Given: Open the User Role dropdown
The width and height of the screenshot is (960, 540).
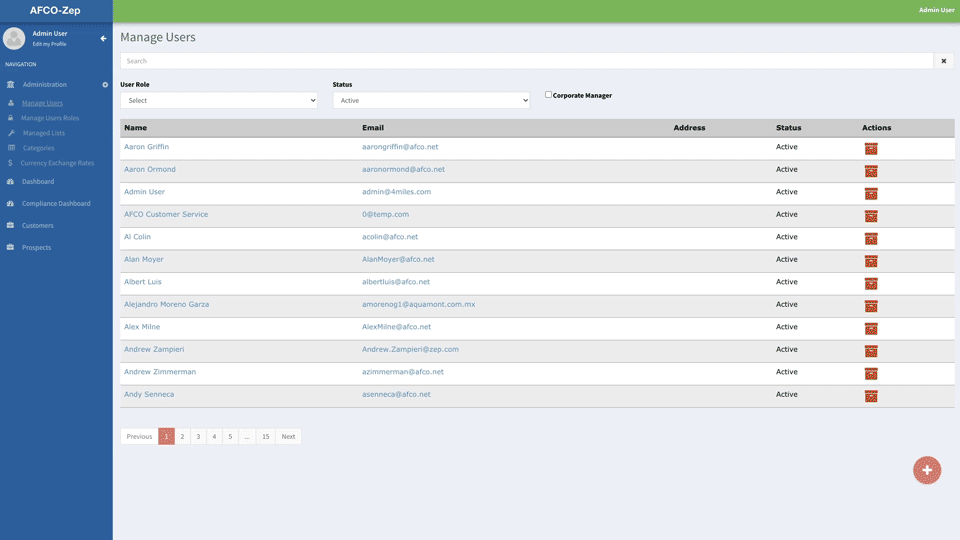Looking at the screenshot, I should [x=219, y=100].
